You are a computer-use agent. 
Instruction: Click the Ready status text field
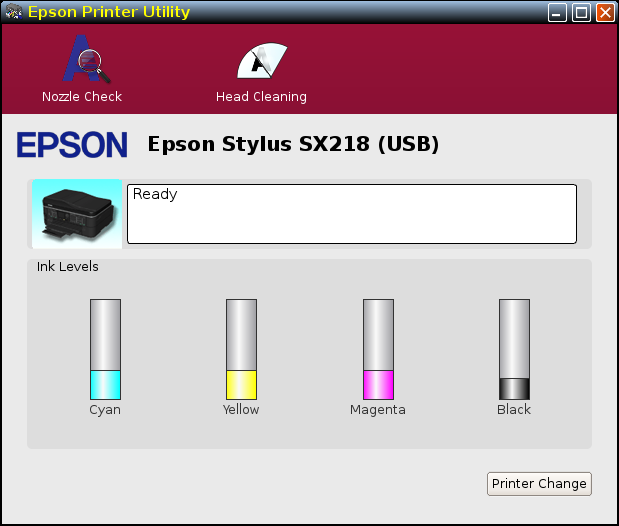[352, 214]
